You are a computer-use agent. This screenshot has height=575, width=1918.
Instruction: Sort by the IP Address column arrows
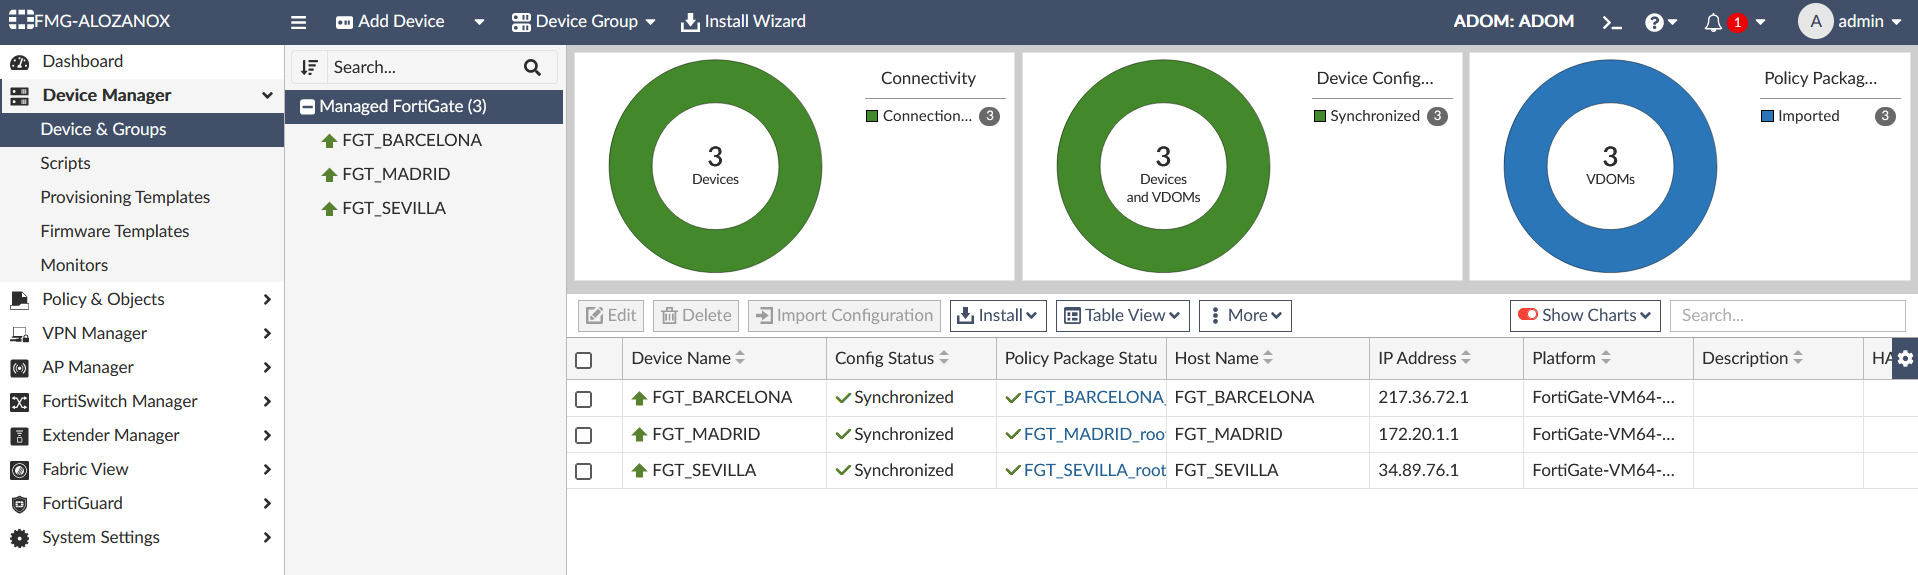pyautogui.click(x=1466, y=357)
